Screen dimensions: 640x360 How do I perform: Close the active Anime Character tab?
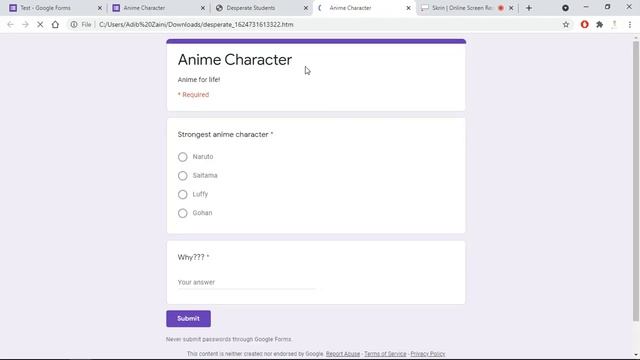click(x=408, y=8)
